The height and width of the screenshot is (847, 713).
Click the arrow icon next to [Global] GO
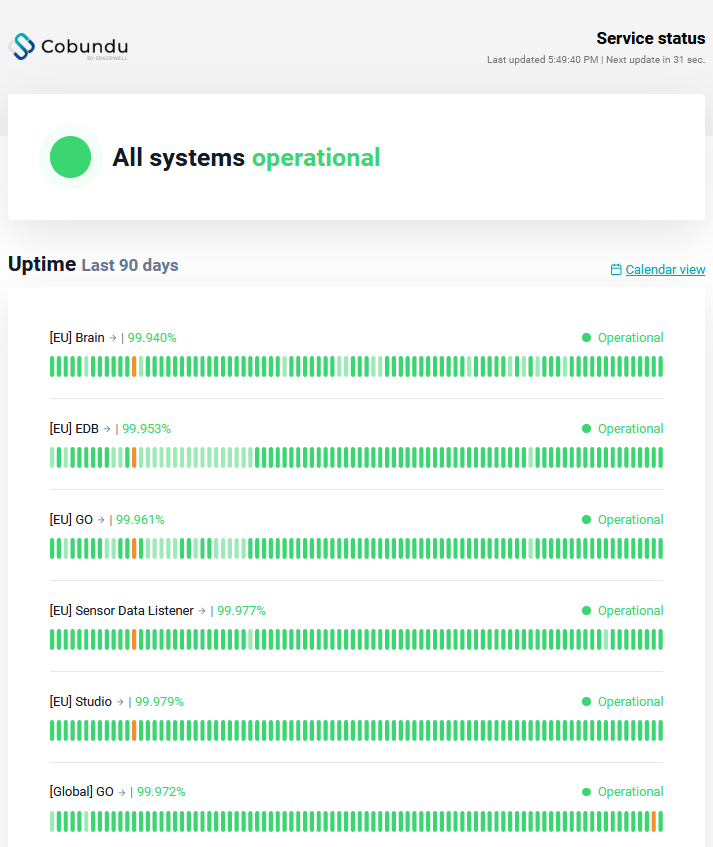click(x=122, y=792)
